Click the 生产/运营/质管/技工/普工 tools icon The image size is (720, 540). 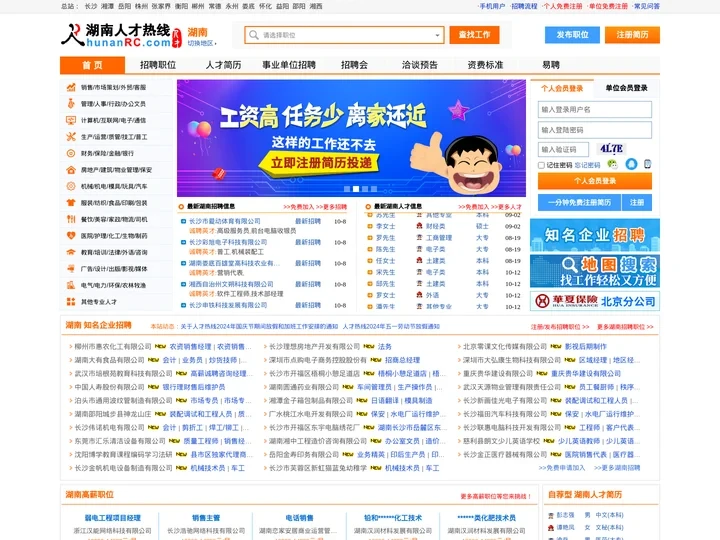pyautogui.click(x=71, y=137)
